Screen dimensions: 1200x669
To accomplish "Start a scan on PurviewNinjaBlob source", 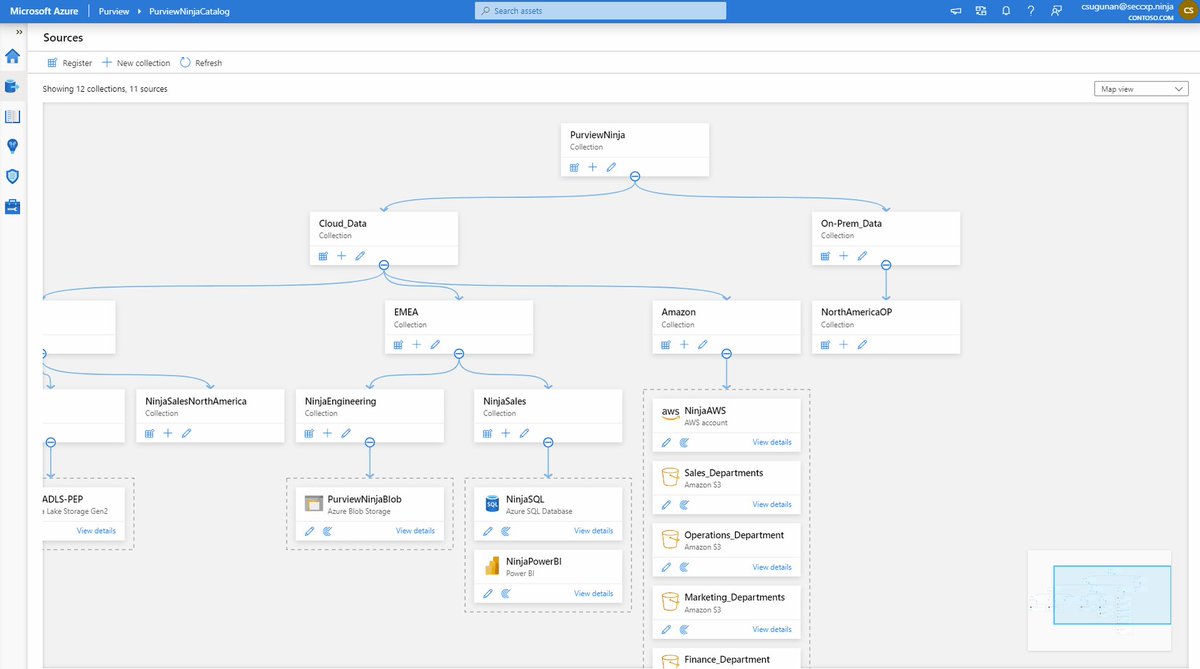I will tap(328, 531).
